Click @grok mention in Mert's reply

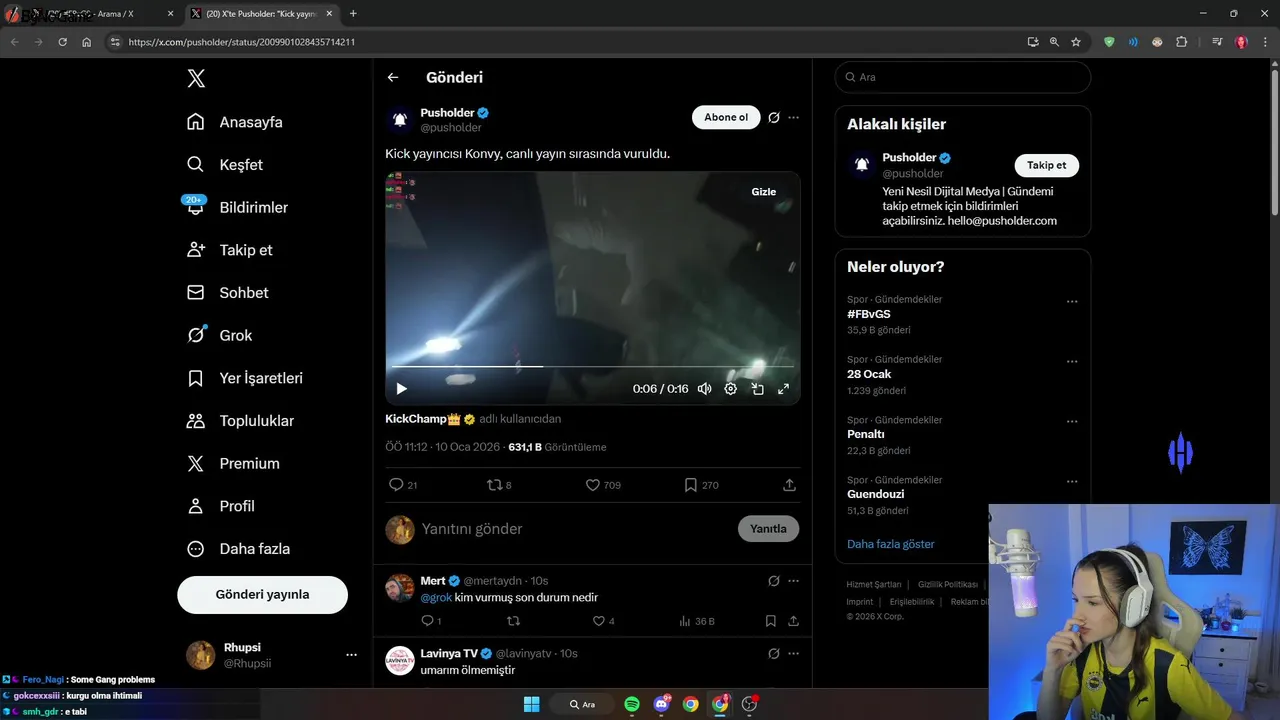coord(436,598)
